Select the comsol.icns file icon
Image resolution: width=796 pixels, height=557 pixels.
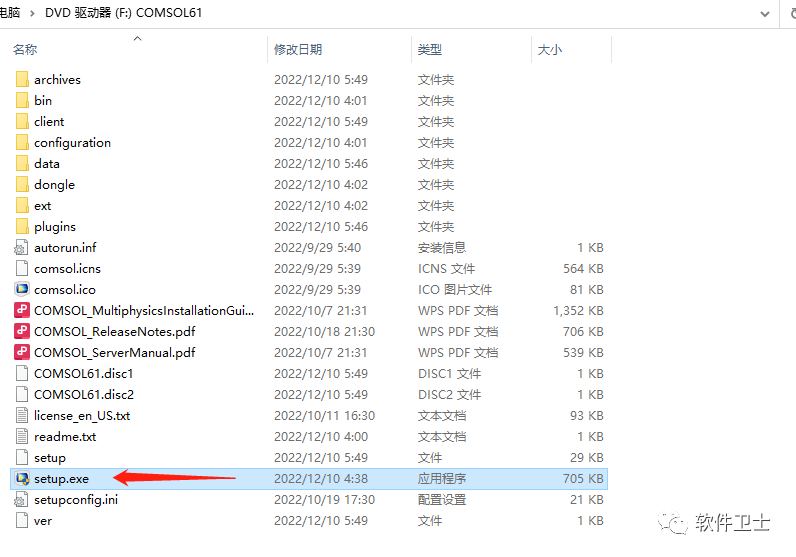pyautogui.click(x=22, y=269)
